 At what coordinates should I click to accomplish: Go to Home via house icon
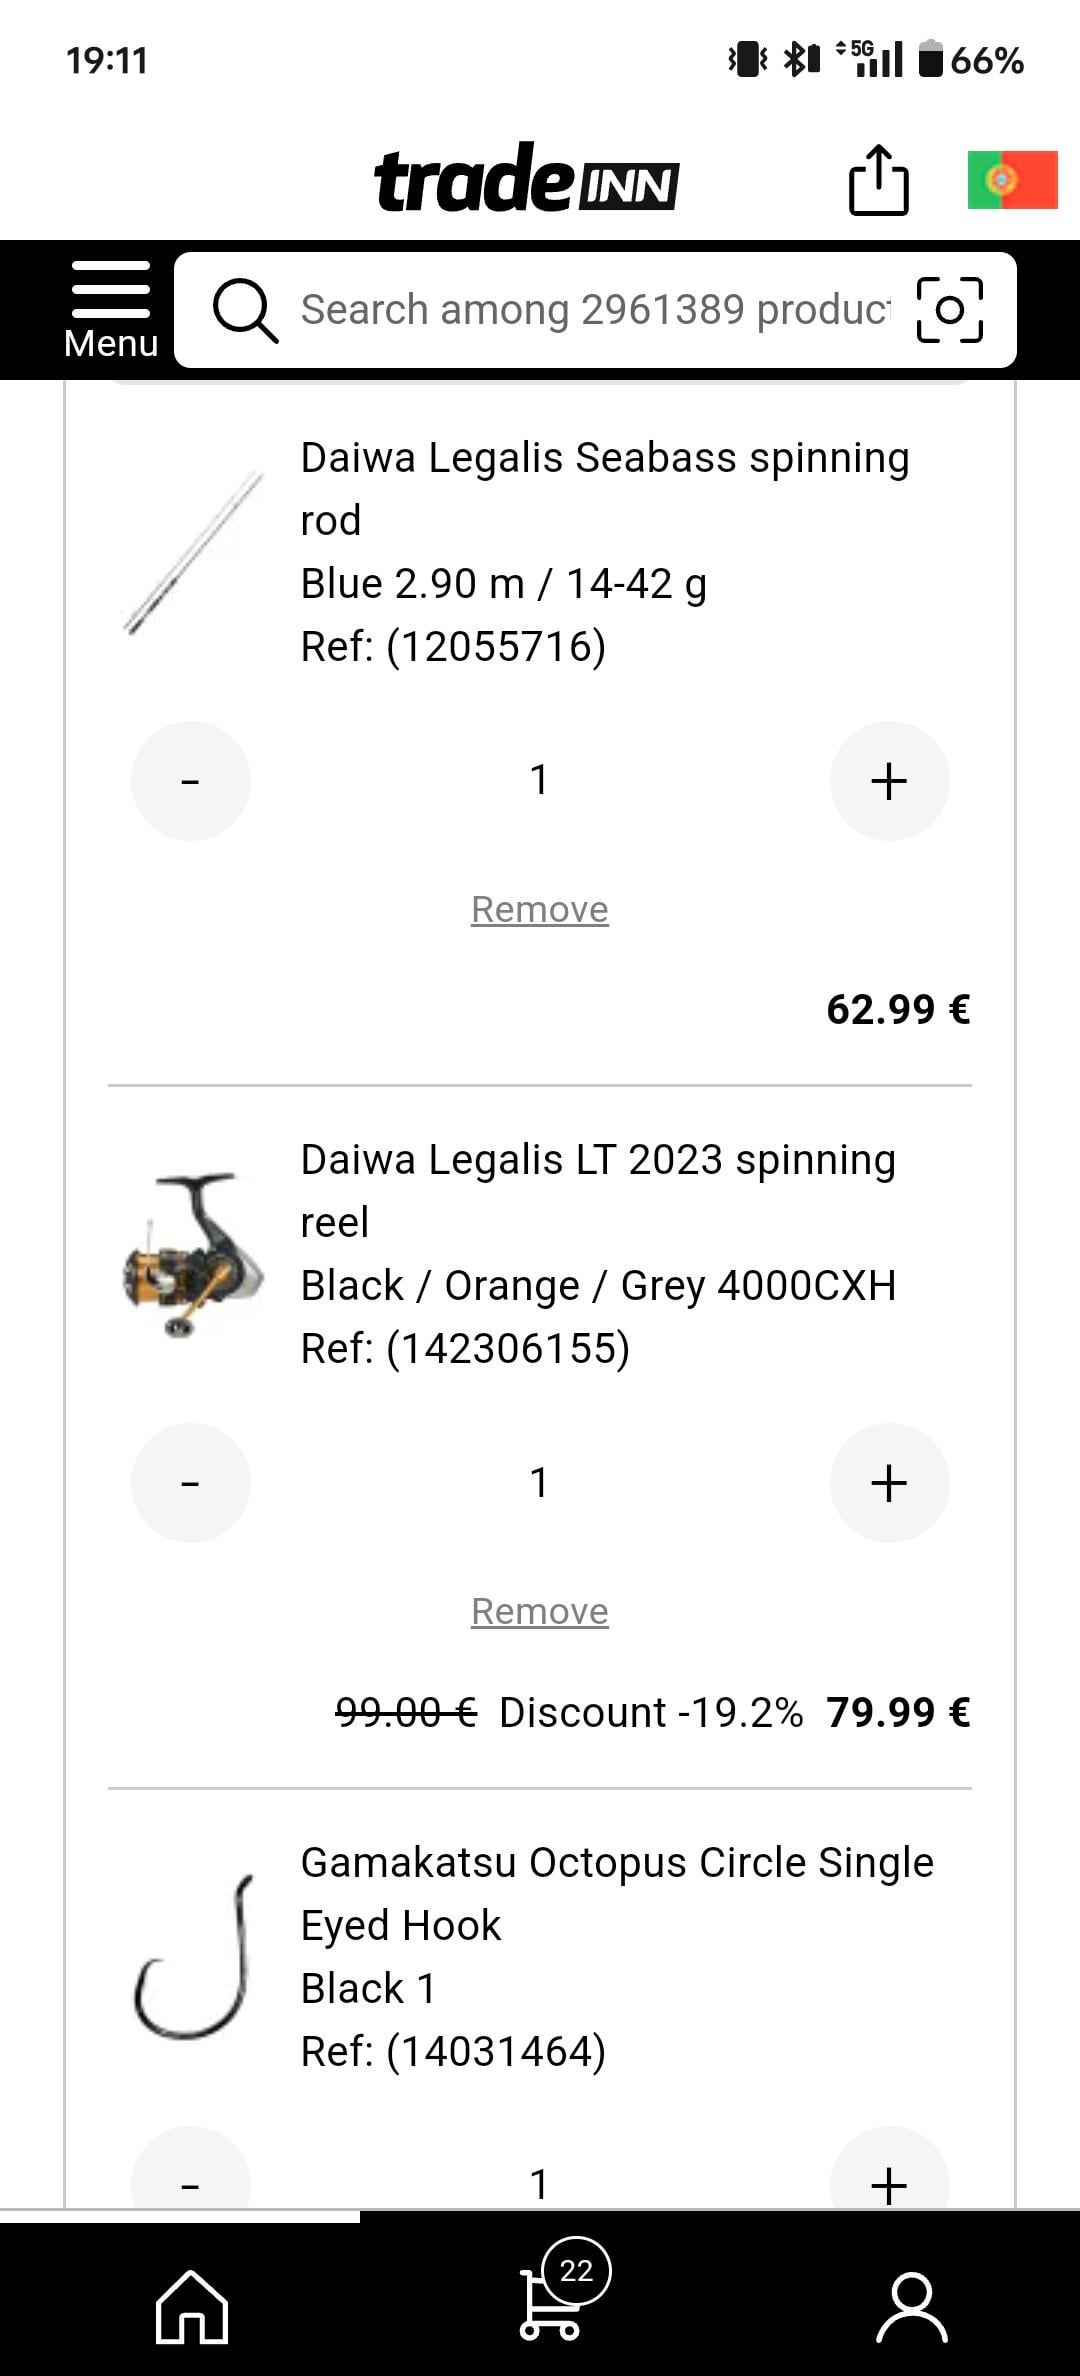coord(192,2306)
